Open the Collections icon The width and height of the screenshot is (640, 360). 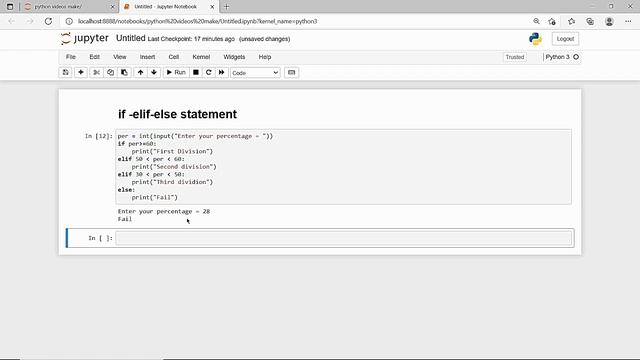590,21
